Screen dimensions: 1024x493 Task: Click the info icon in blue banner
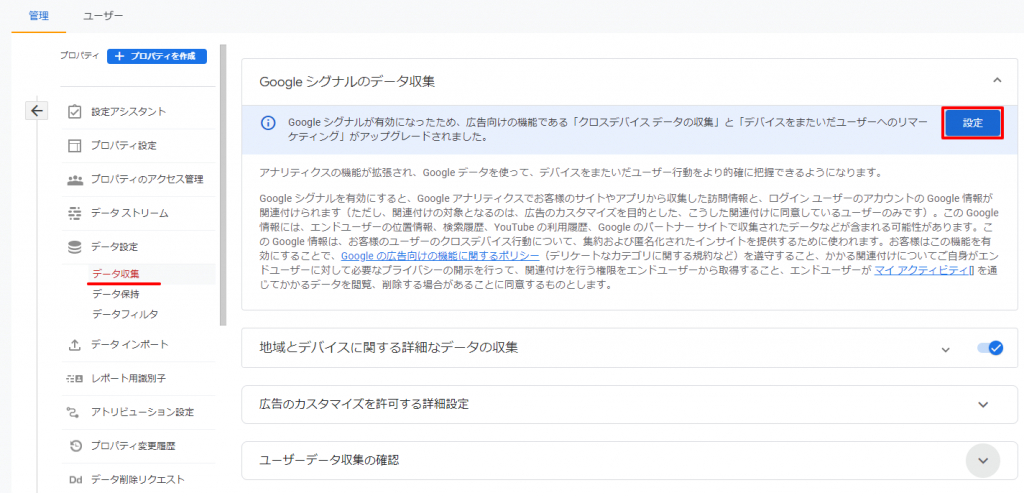point(267,123)
